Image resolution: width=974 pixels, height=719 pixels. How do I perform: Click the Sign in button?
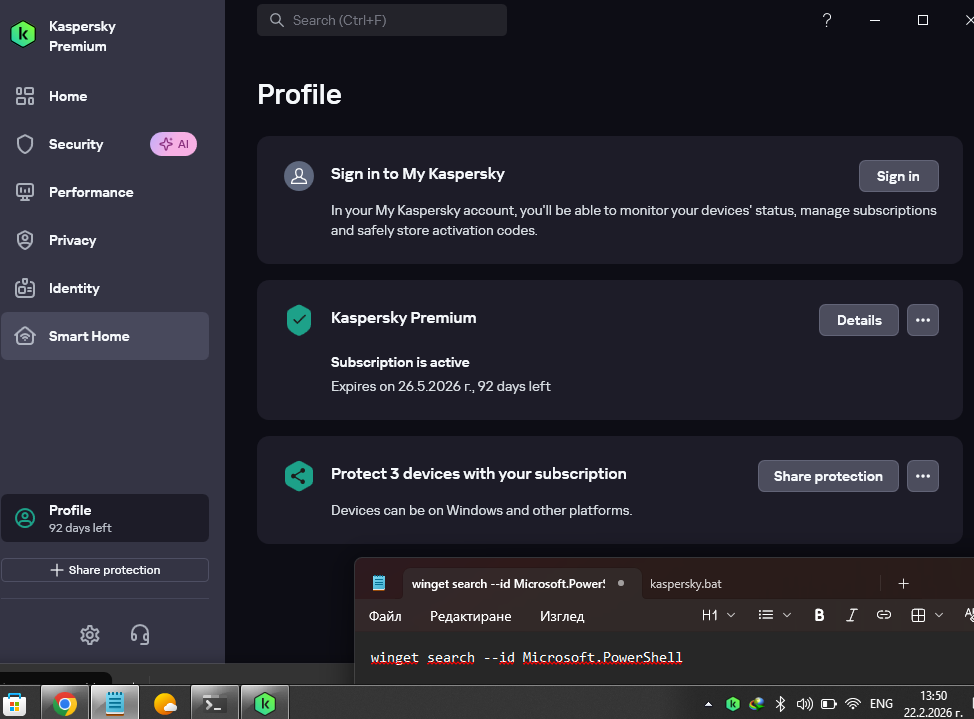click(x=897, y=176)
